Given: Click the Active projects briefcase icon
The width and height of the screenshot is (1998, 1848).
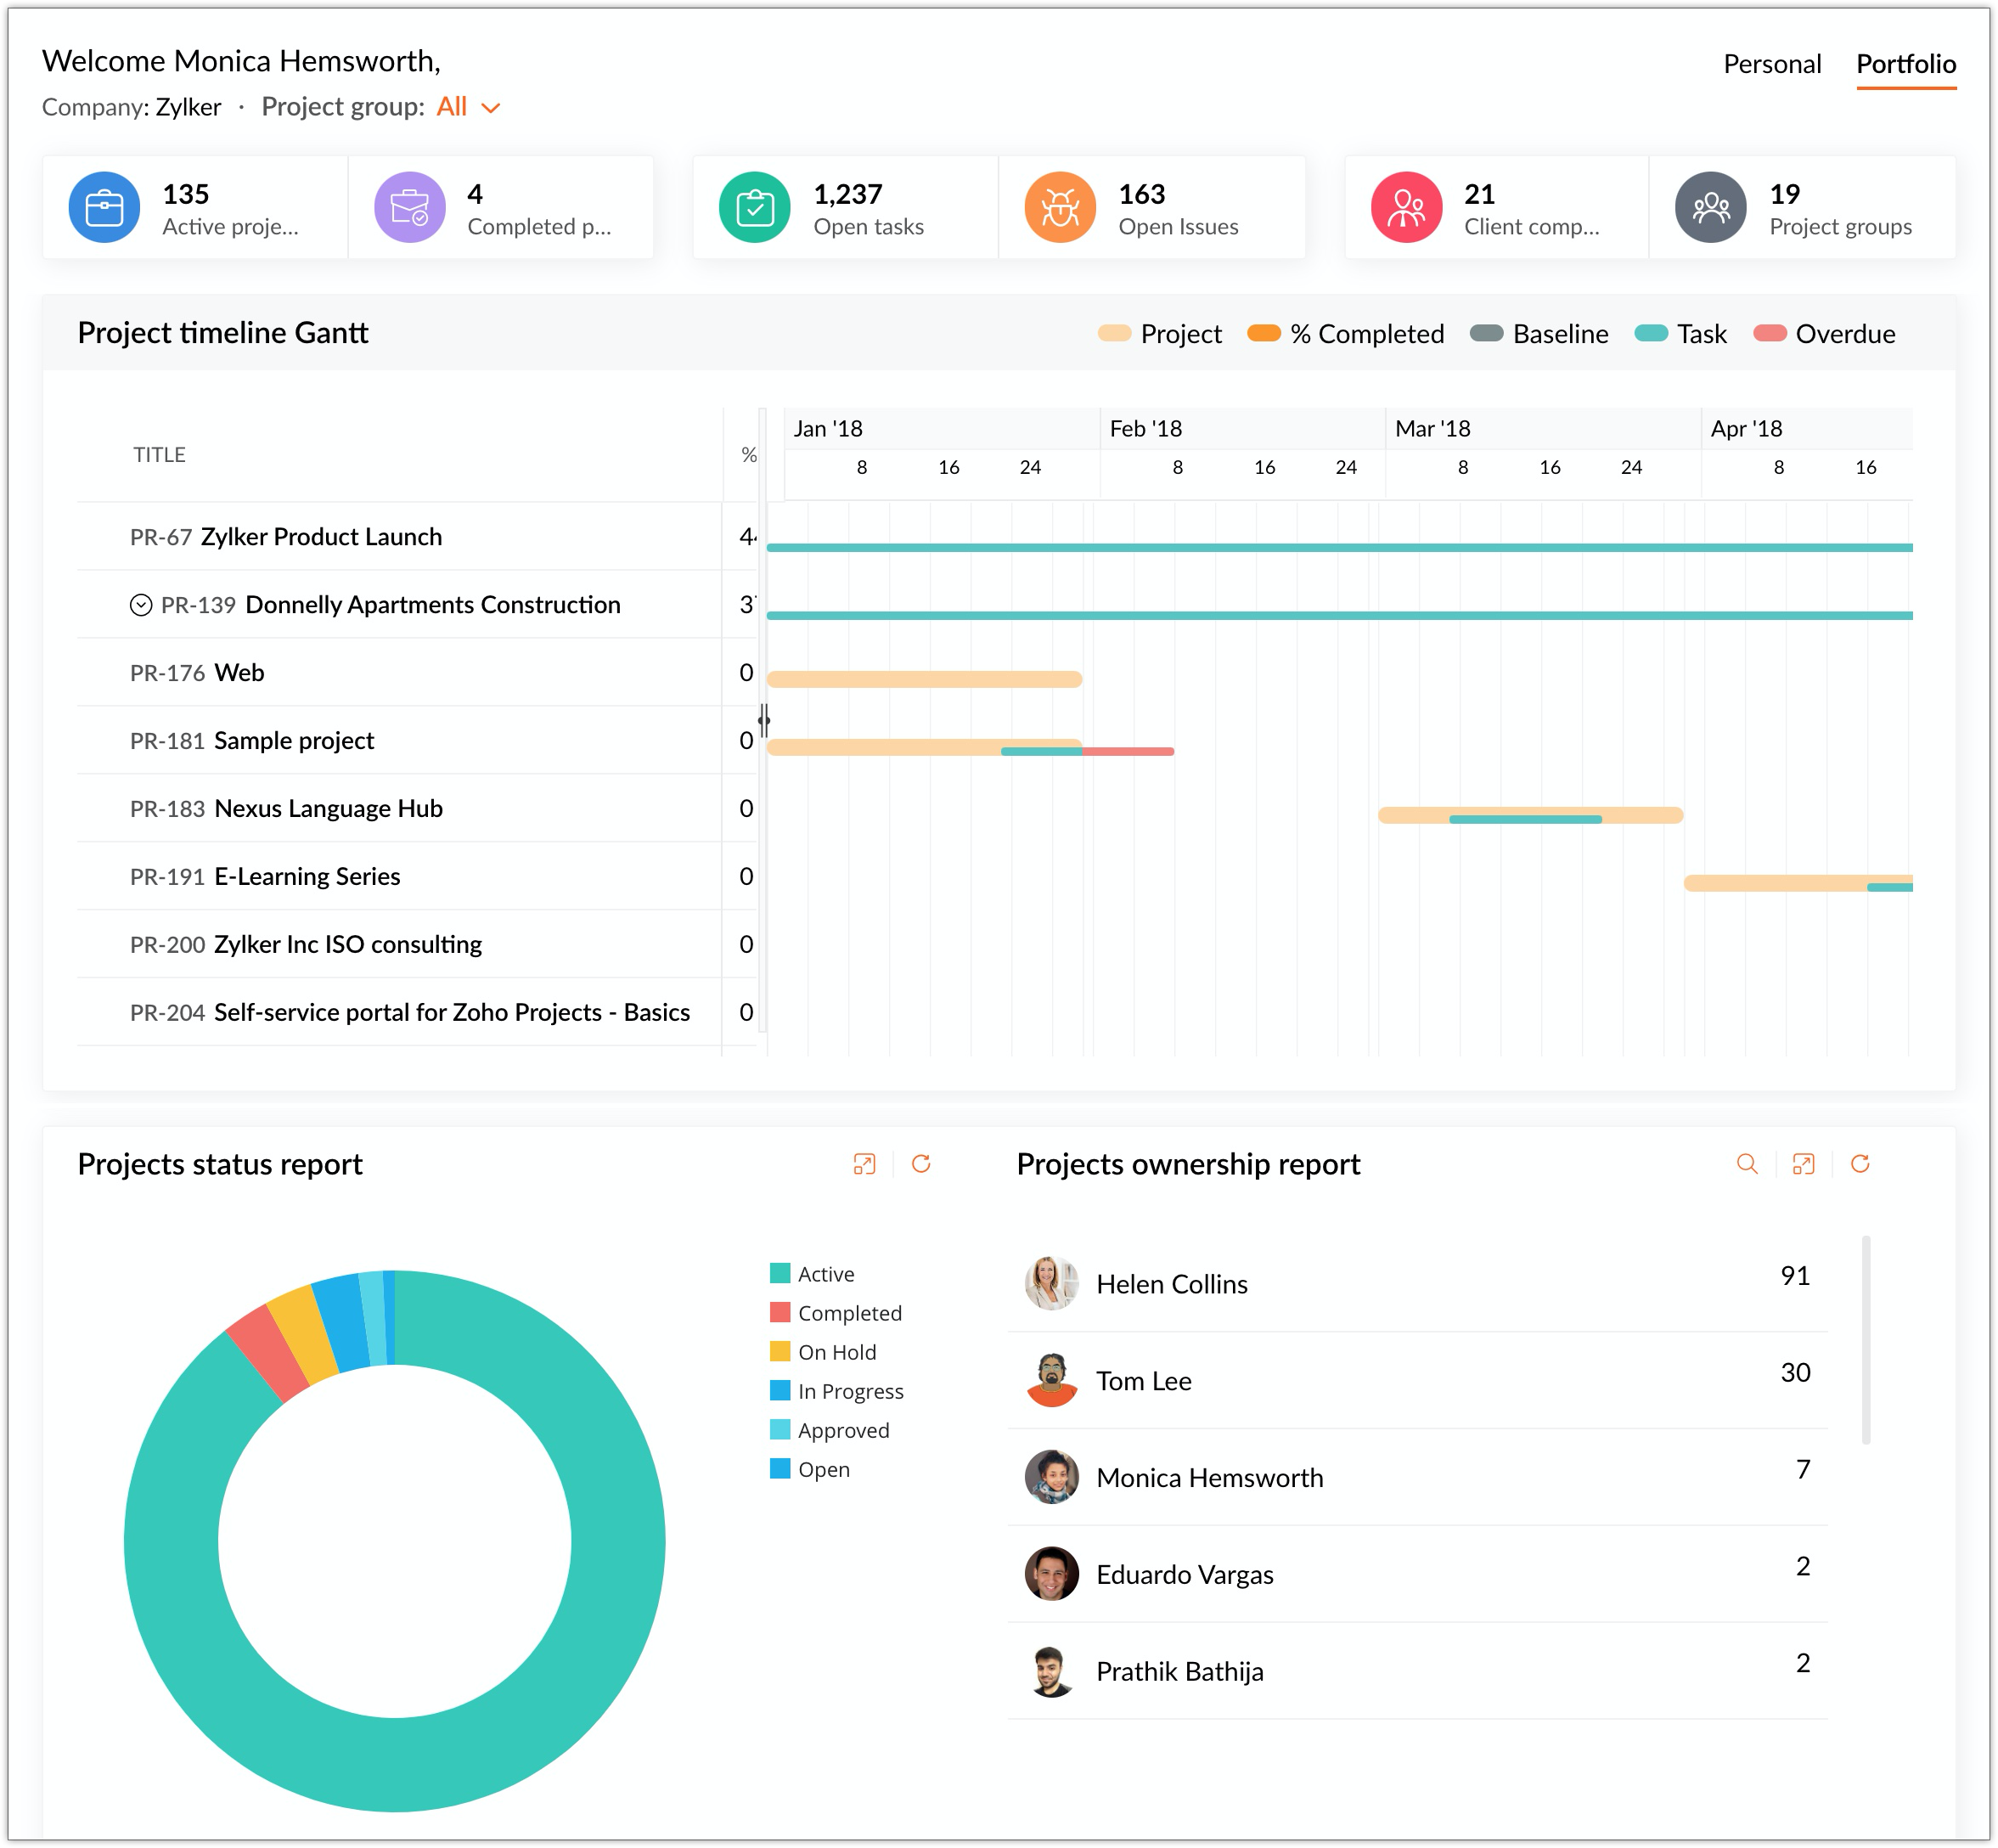Looking at the screenshot, I should pyautogui.click(x=104, y=208).
